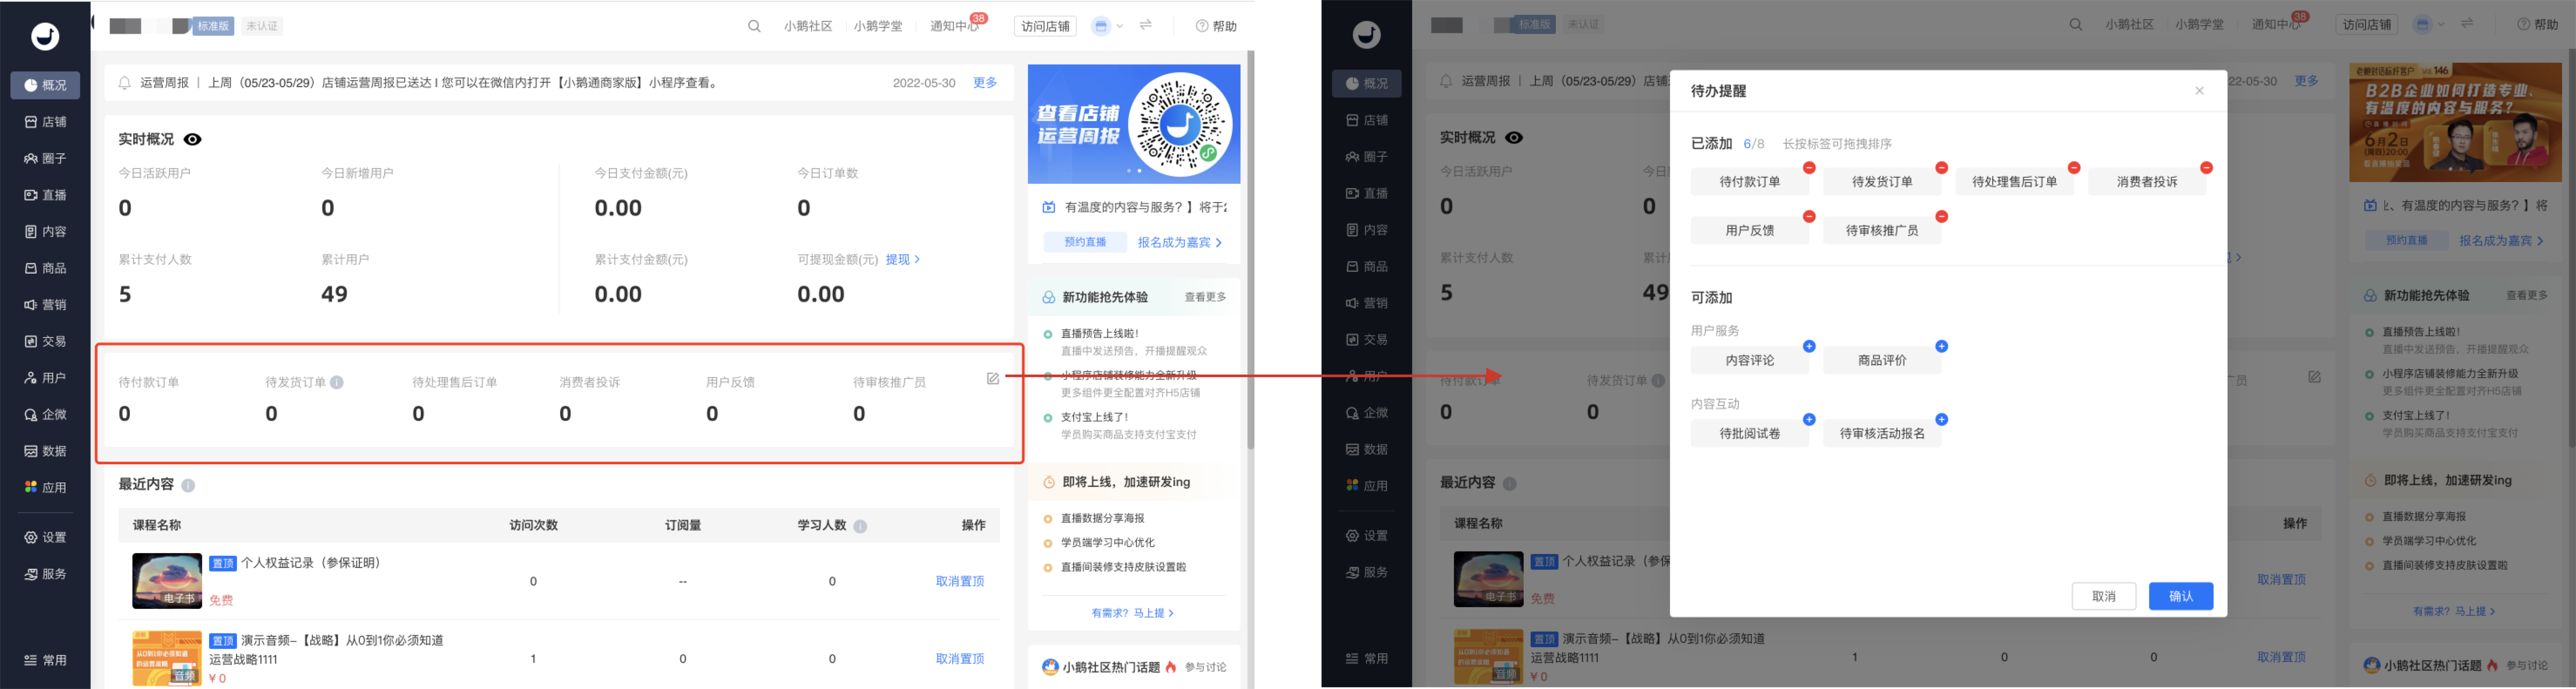The width and height of the screenshot is (2576, 689).
Task: Click the search magnifier icon in left window header
Action: 754,26
